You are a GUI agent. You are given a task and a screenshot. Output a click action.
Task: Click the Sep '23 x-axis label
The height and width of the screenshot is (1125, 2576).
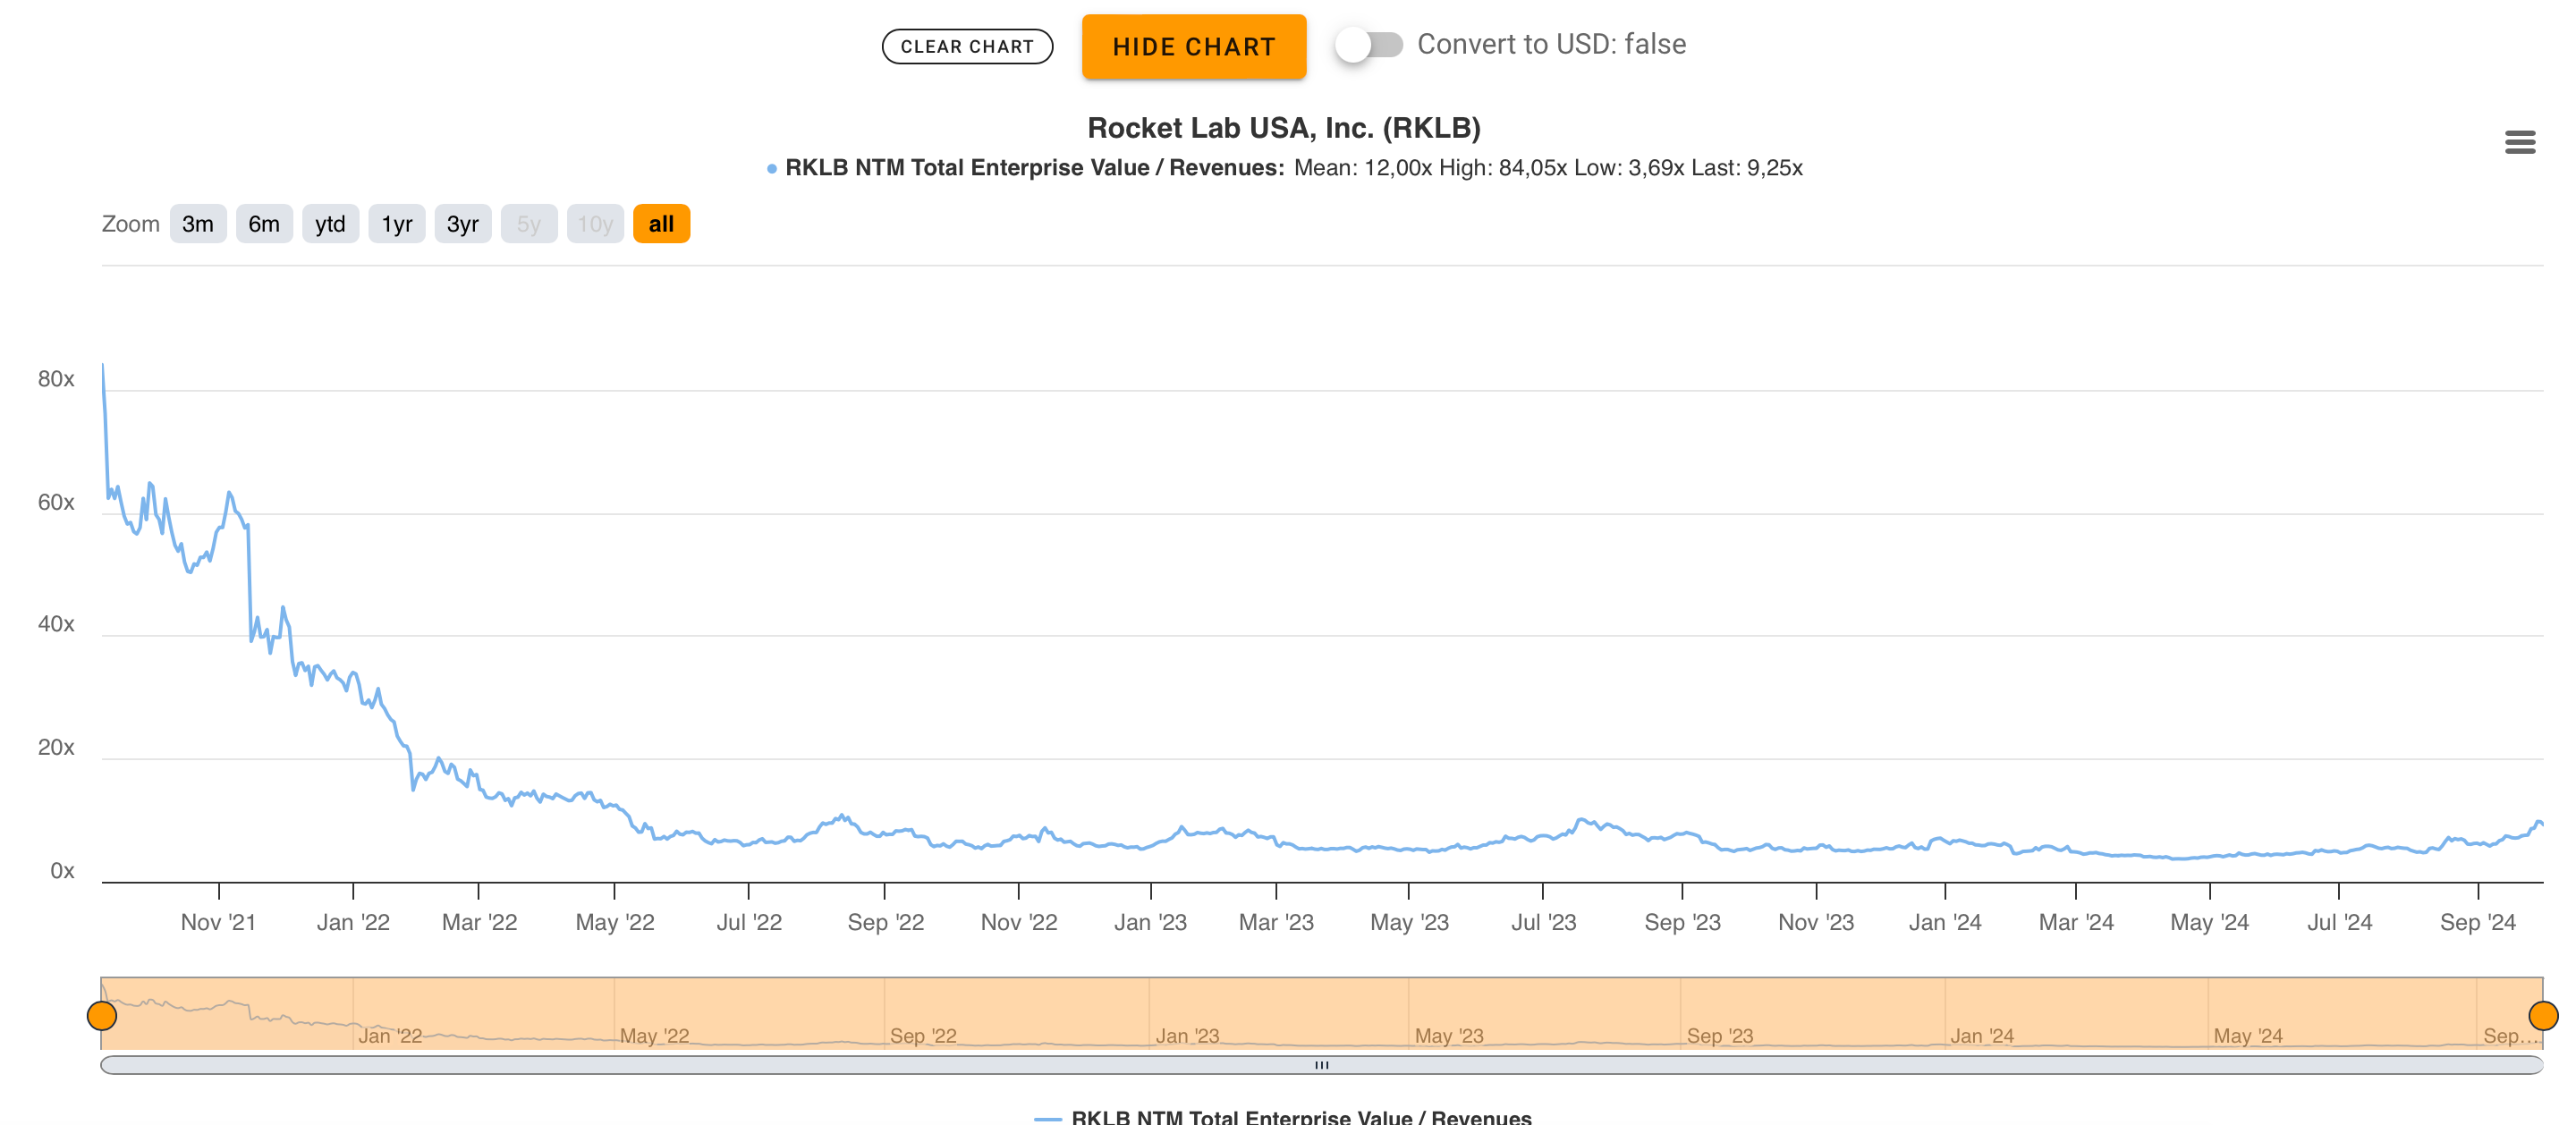click(x=1682, y=922)
